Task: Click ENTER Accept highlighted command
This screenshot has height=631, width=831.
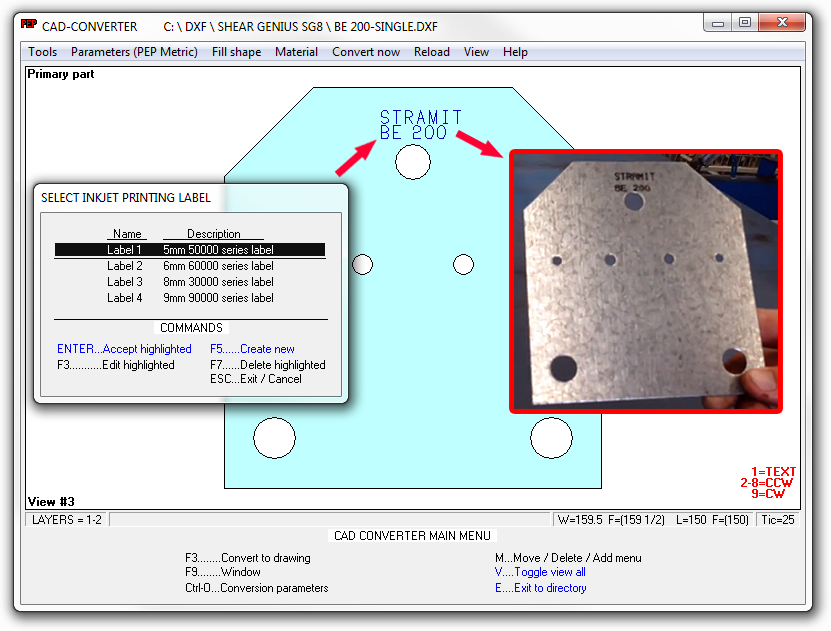Action: pos(124,349)
